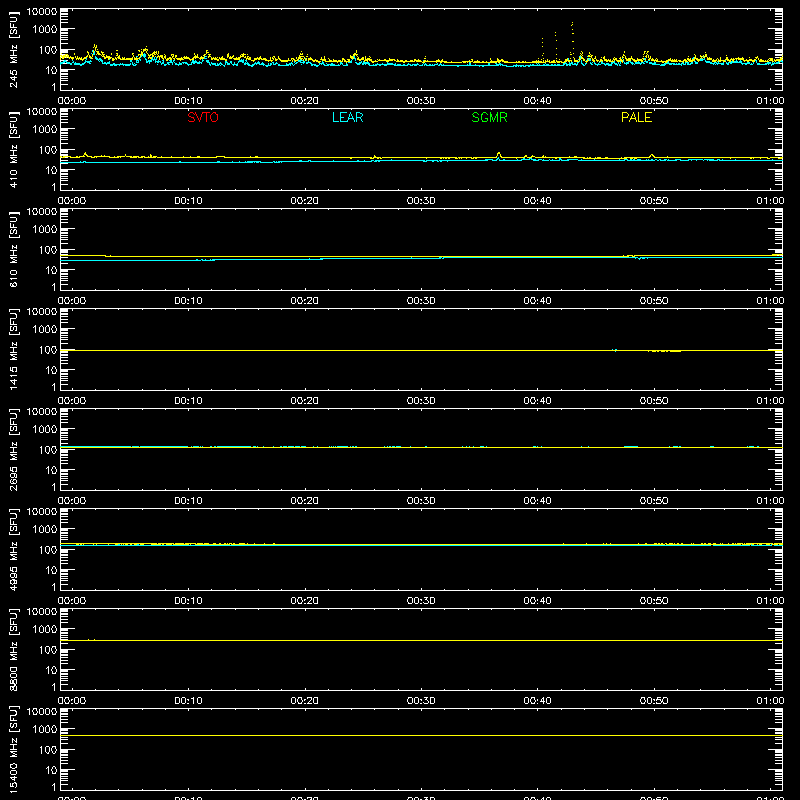Click 00:20 tick label under 610 MHz plot

305,301
